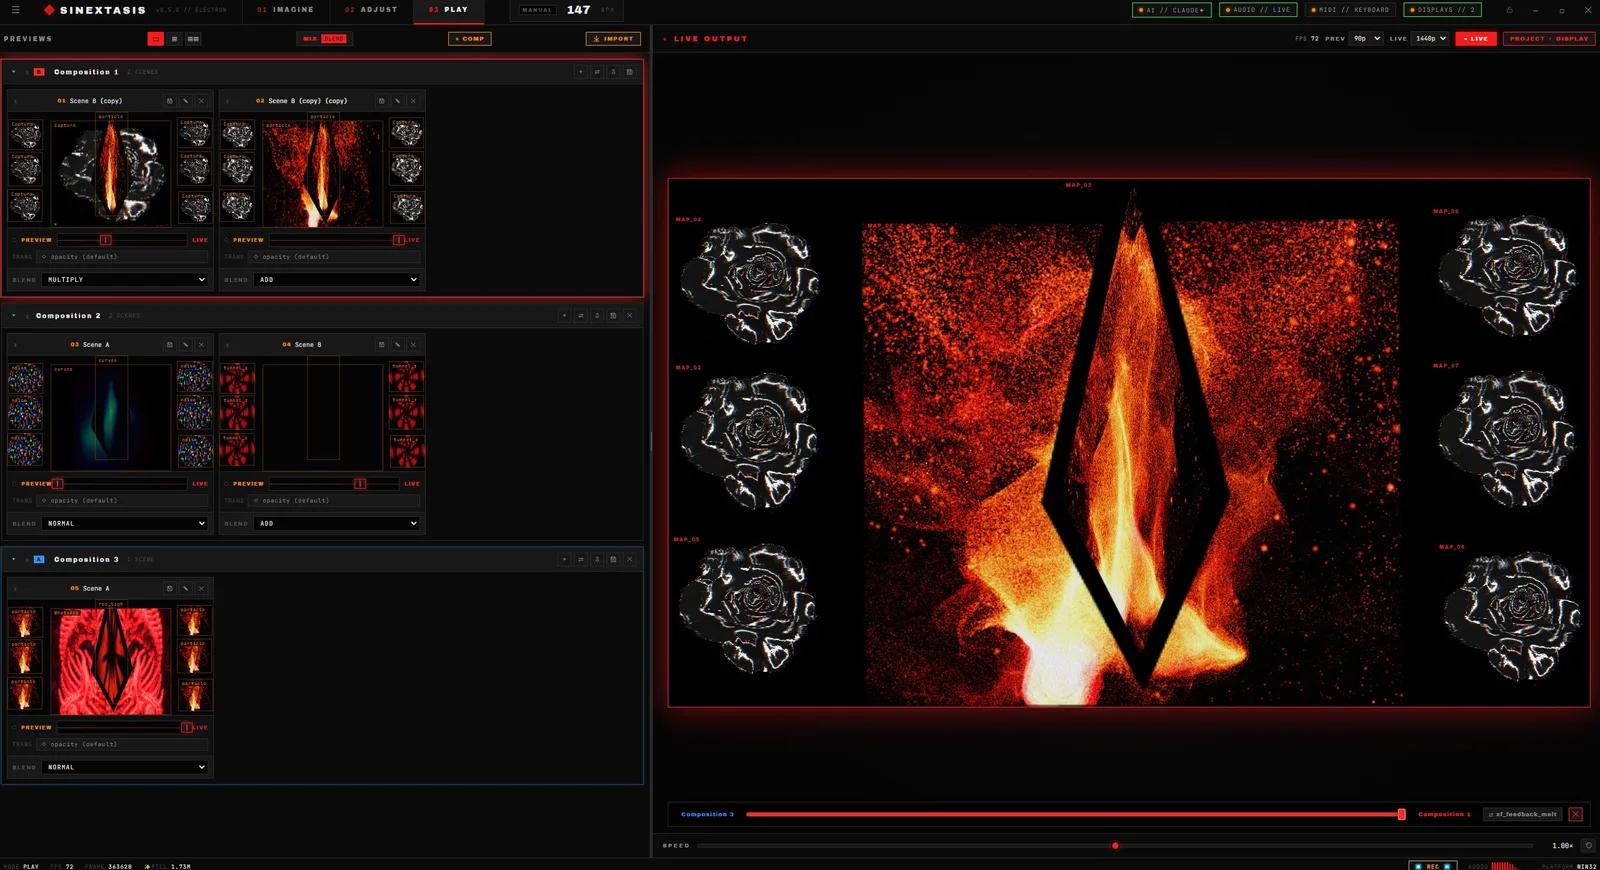1600x870 pixels.
Task: Clear the xf_feedback_melt crossfade effect
Action: [1576, 814]
